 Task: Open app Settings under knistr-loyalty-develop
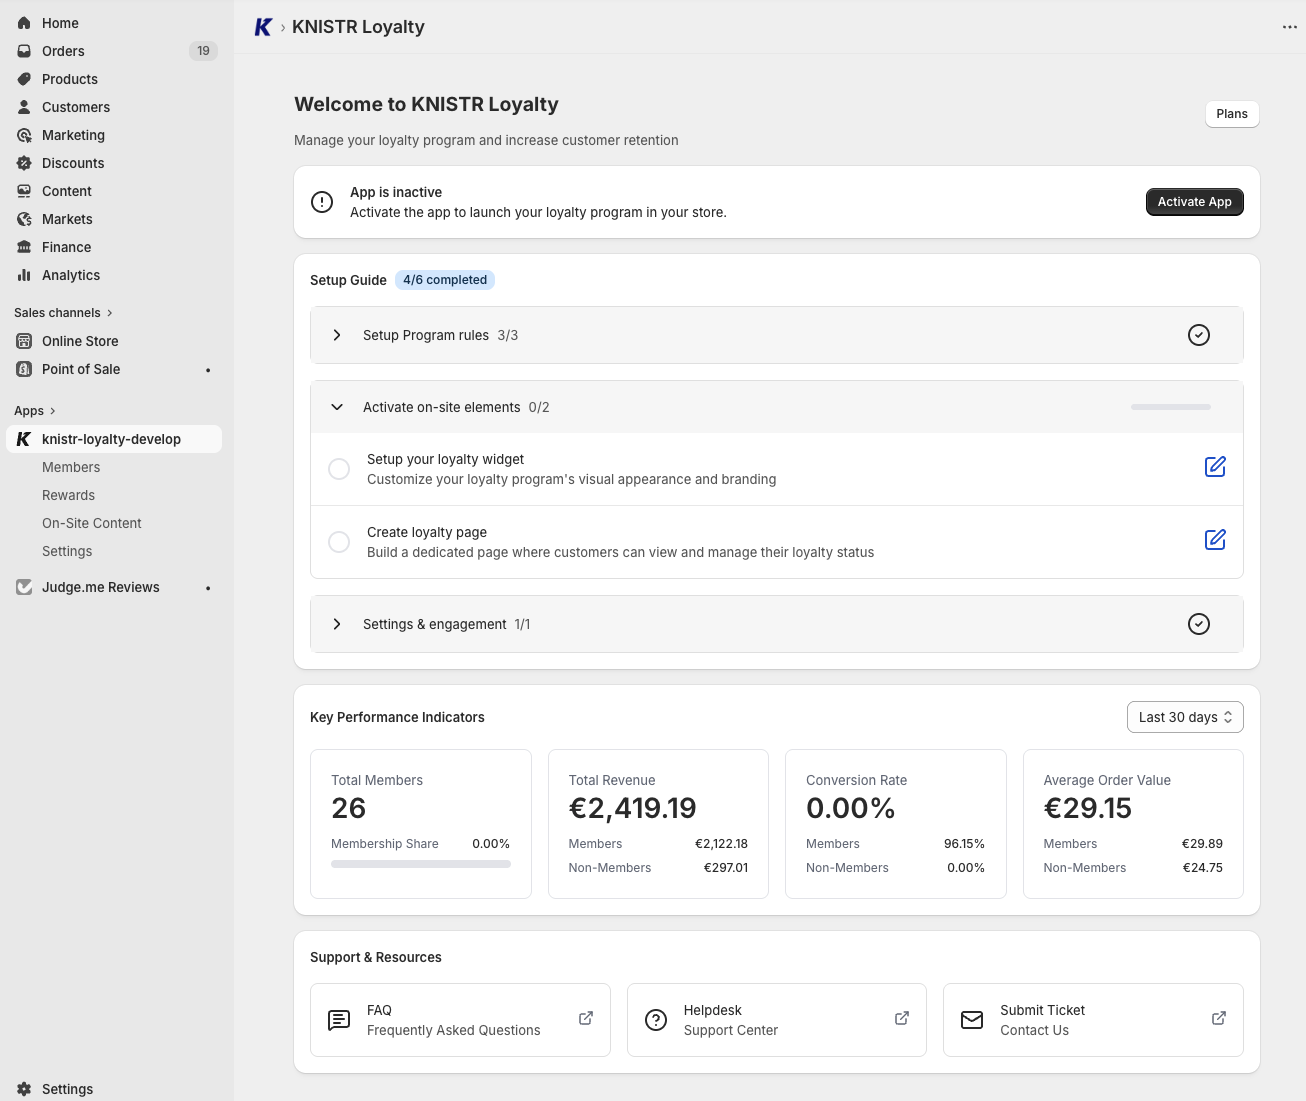[x=67, y=551]
